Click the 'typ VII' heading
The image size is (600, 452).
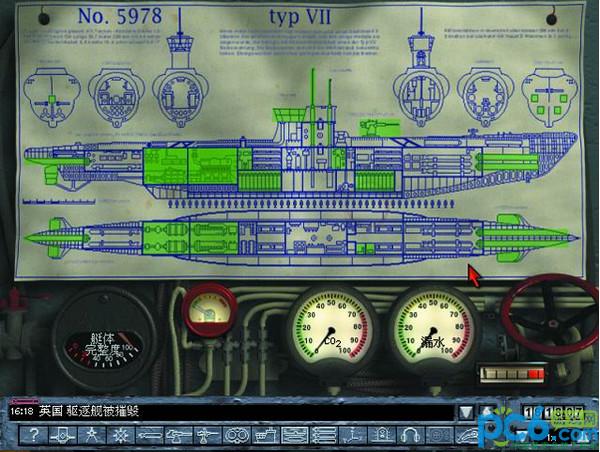pyautogui.click(x=300, y=17)
